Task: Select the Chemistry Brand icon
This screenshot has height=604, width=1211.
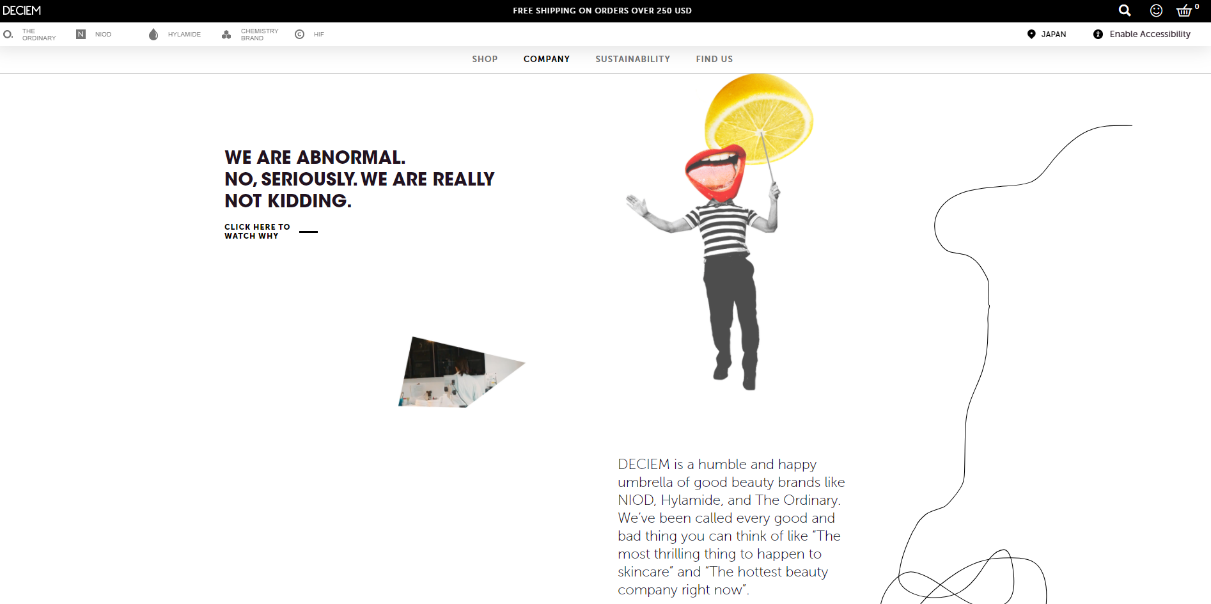Action: coord(227,34)
